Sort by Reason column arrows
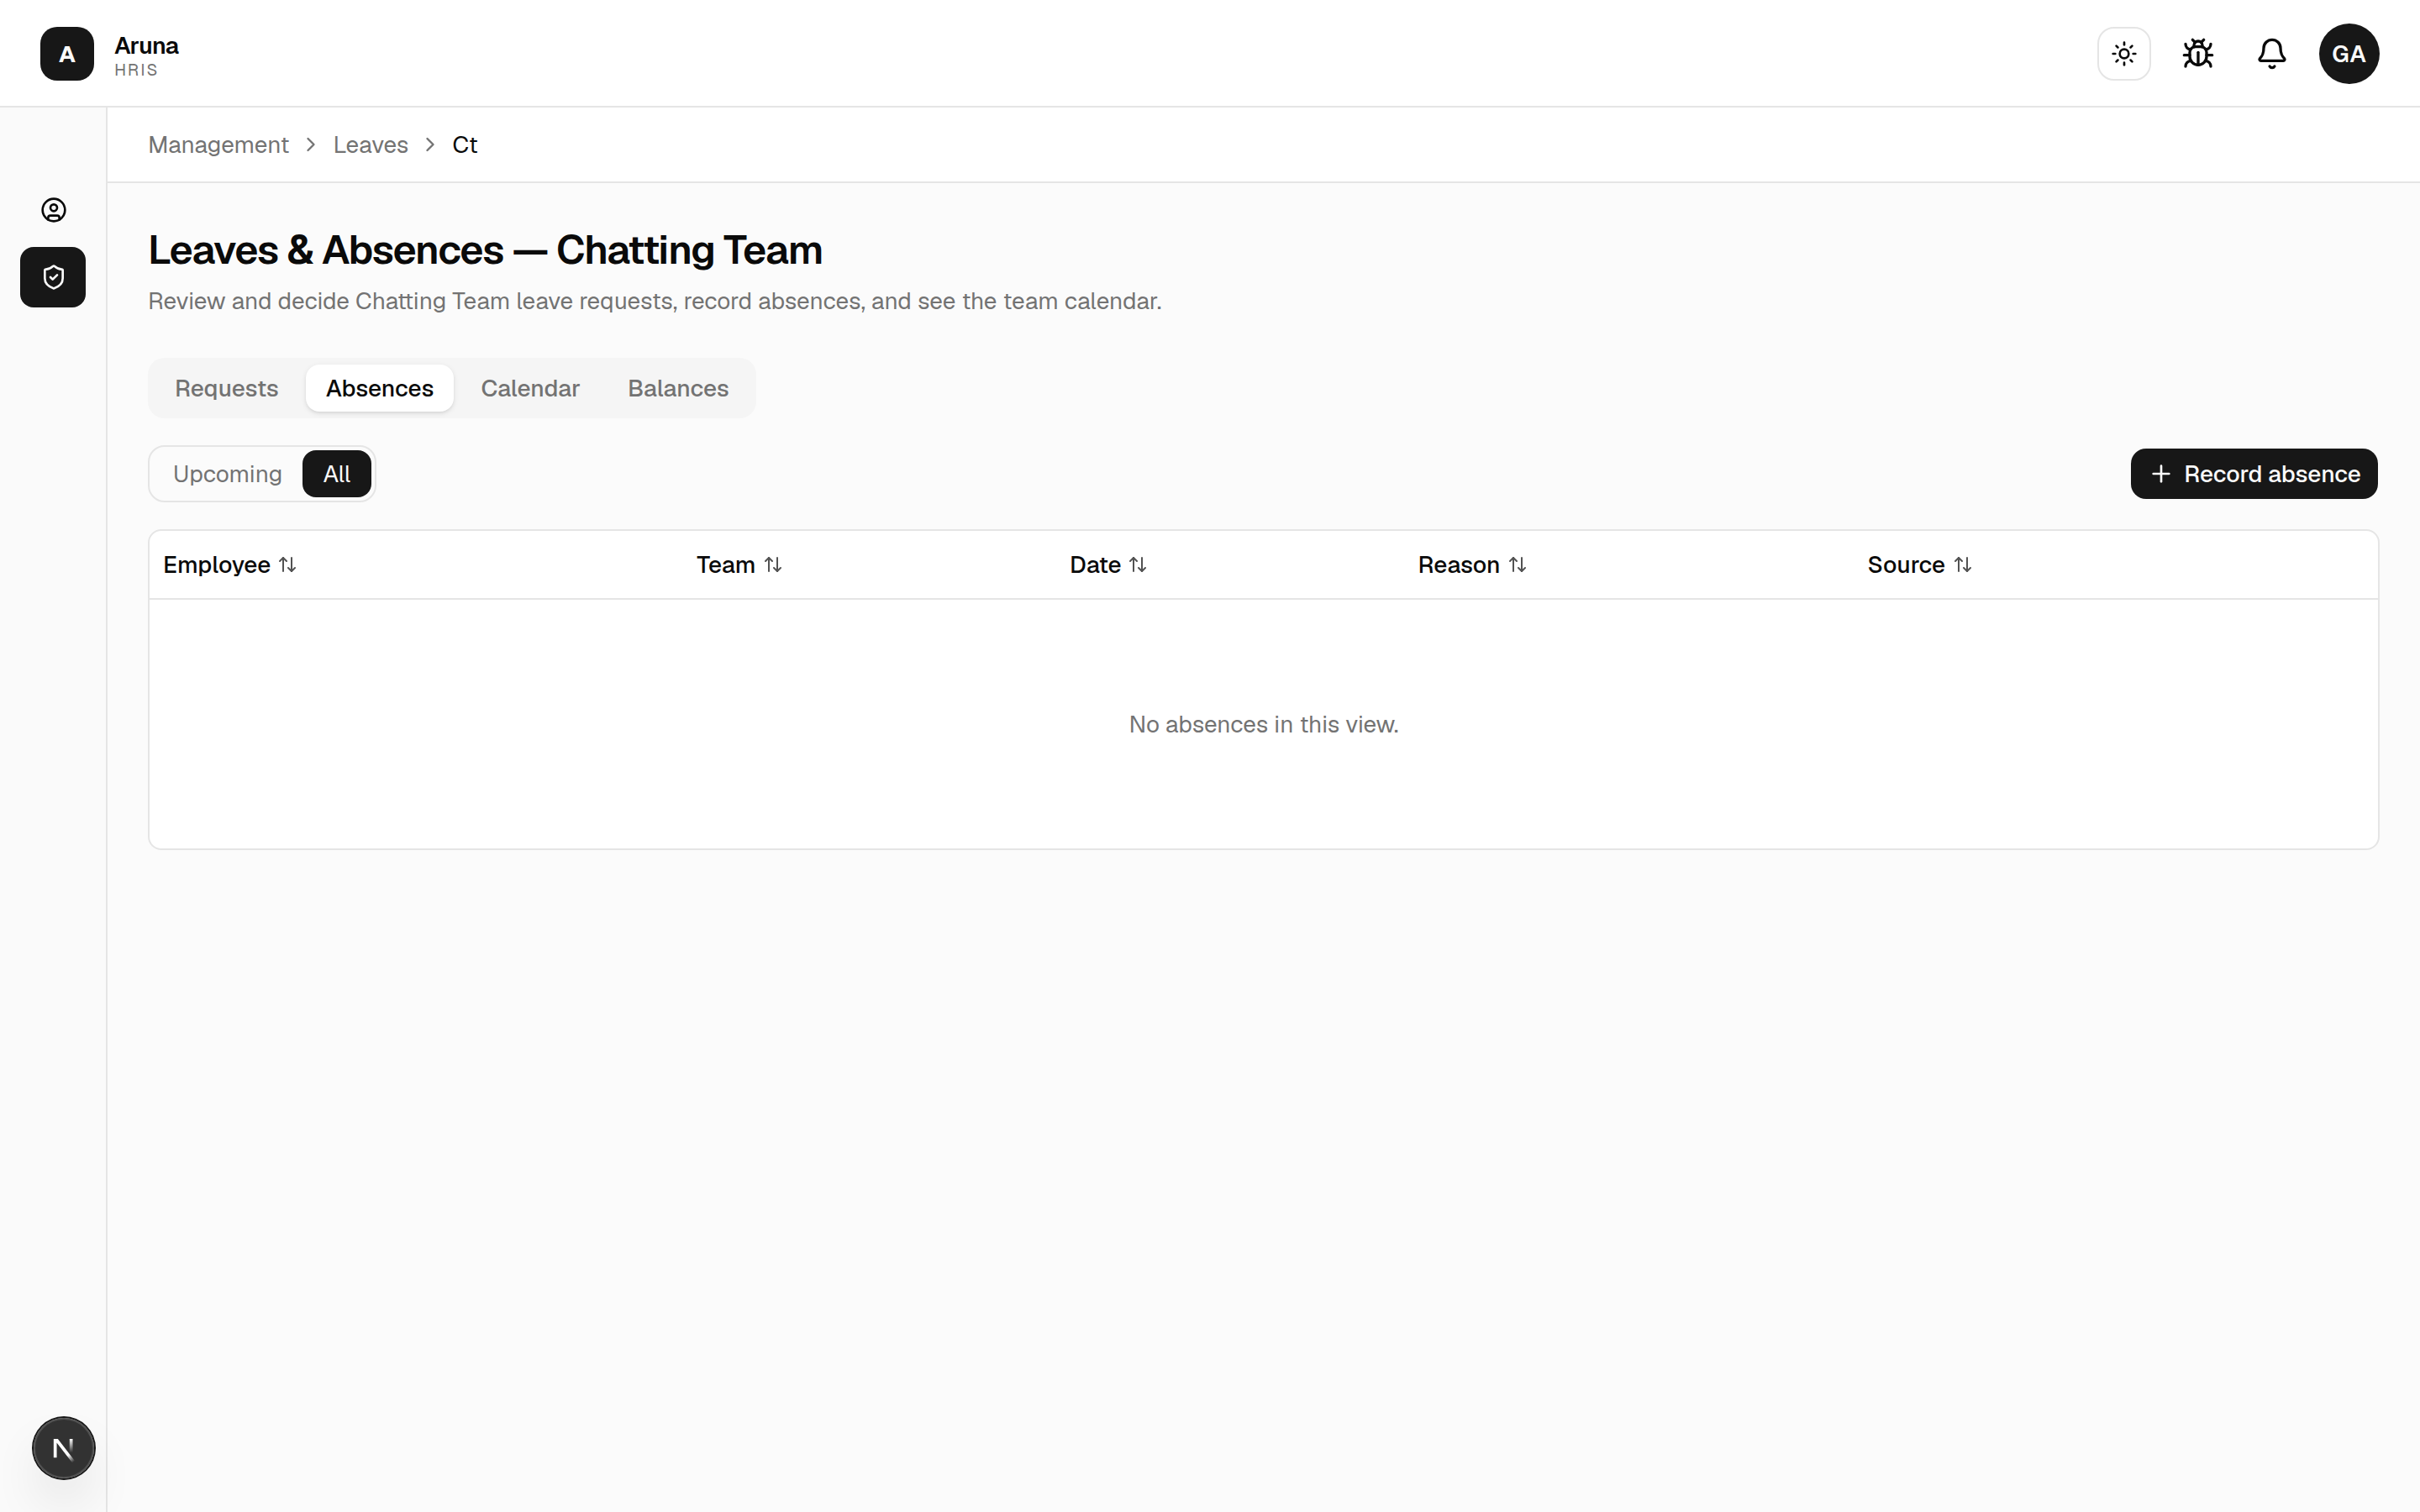Image resolution: width=2420 pixels, height=1512 pixels. (1518, 565)
